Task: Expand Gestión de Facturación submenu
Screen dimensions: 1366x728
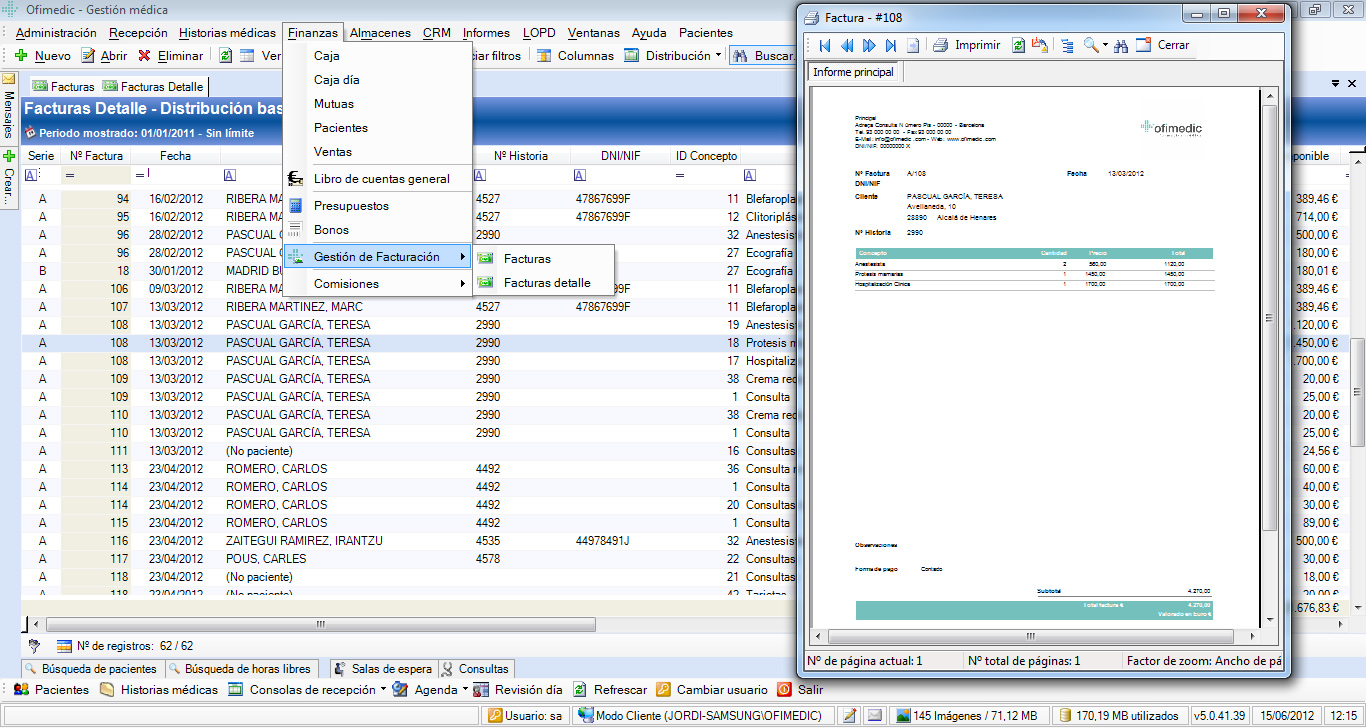Action: (x=378, y=257)
